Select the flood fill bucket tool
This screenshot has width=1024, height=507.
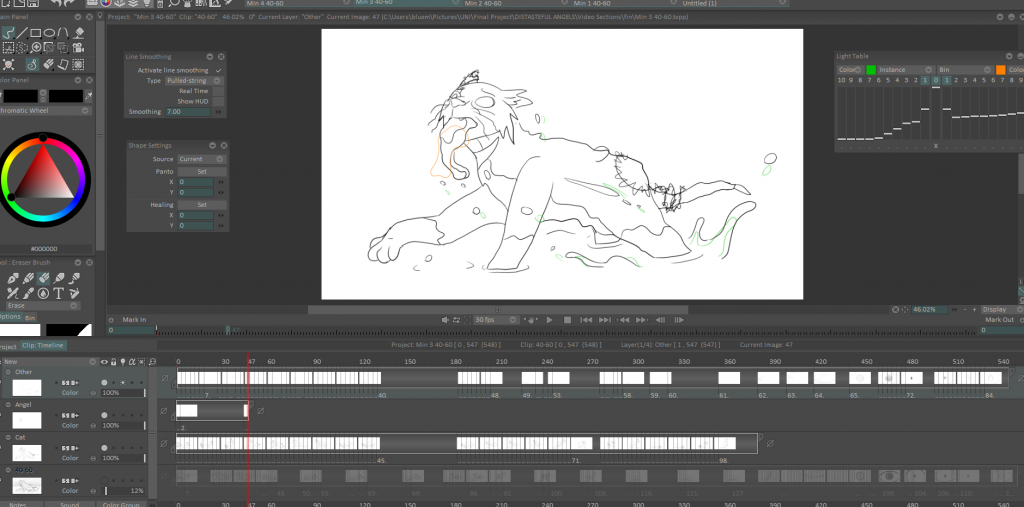79,33
